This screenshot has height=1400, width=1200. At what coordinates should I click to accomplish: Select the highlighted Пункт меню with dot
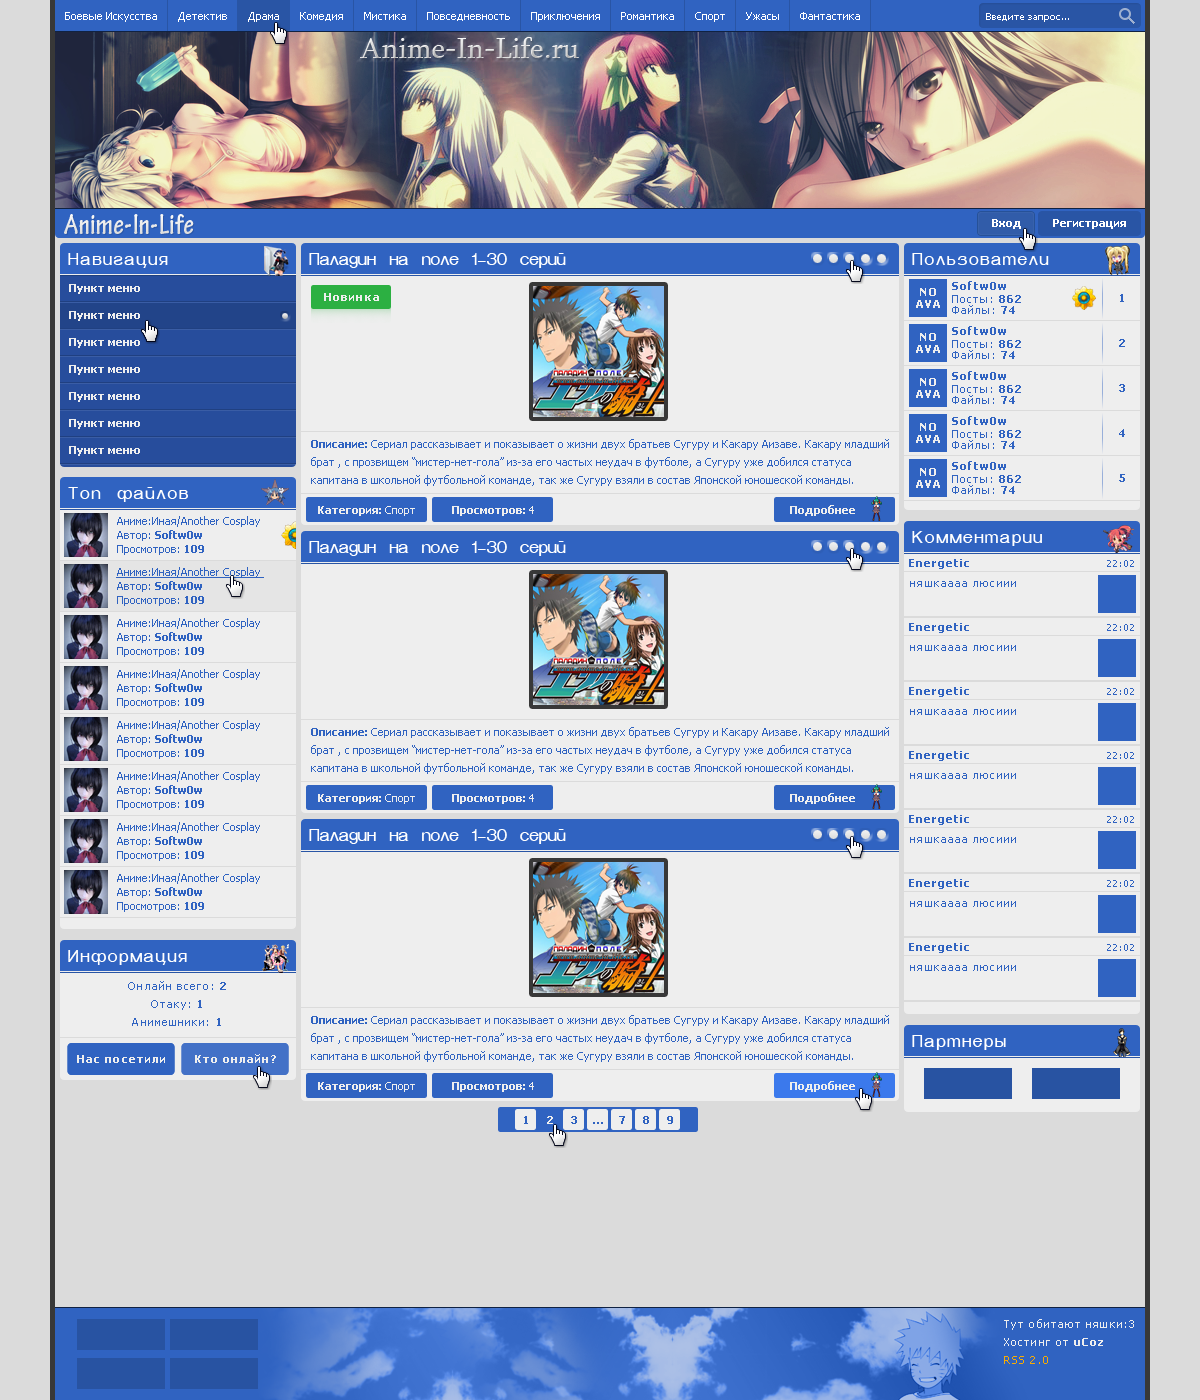[178, 315]
